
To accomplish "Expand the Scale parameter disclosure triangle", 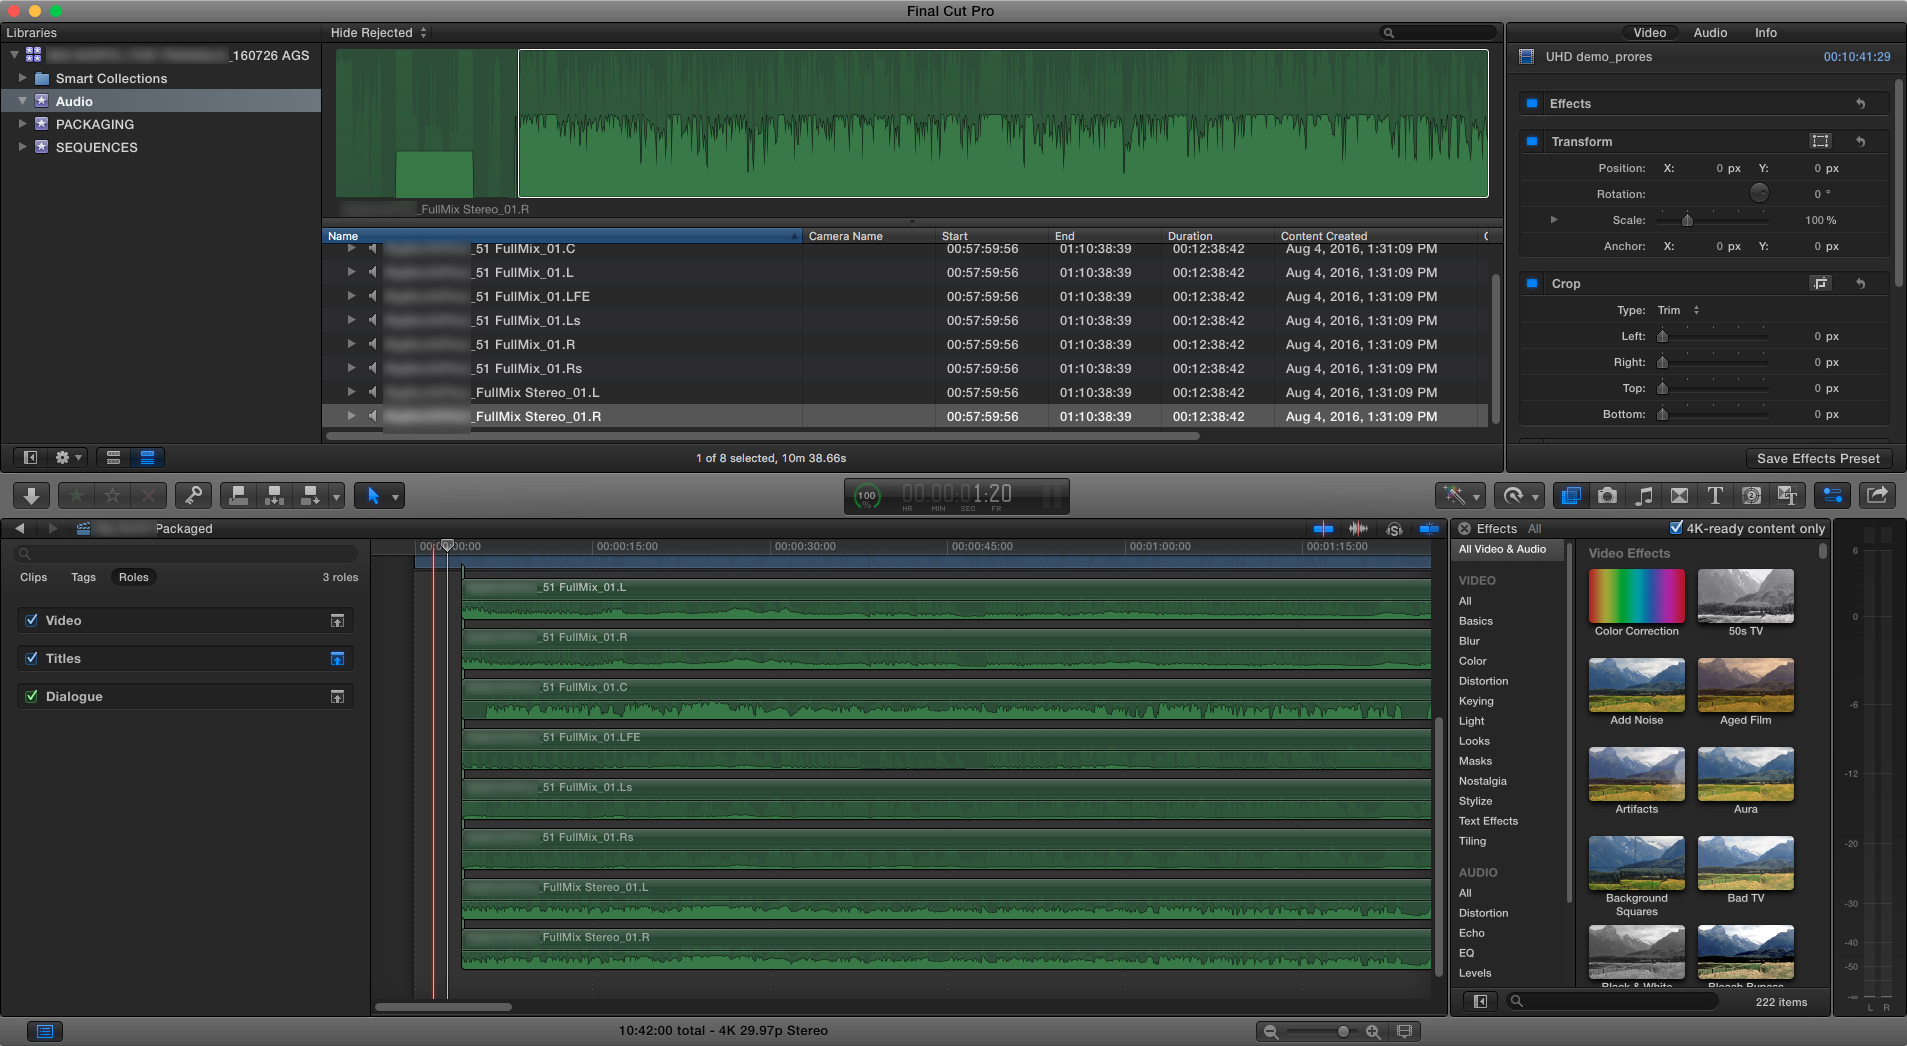I will pos(1553,219).
